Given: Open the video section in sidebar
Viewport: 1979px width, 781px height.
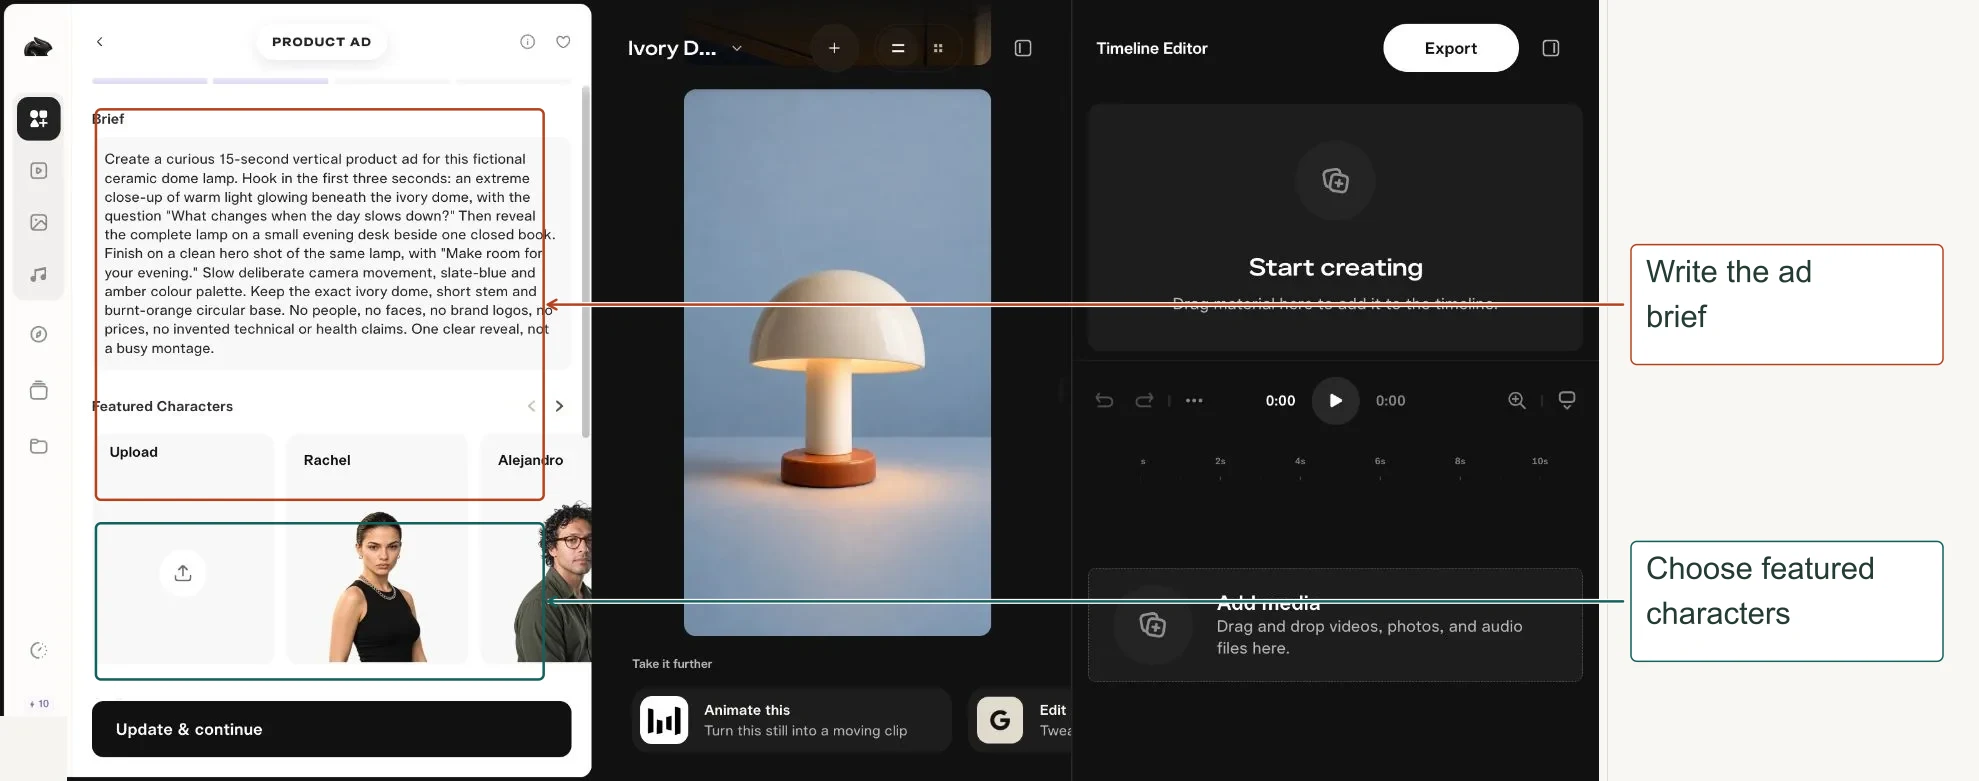Looking at the screenshot, I should click(x=39, y=171).
